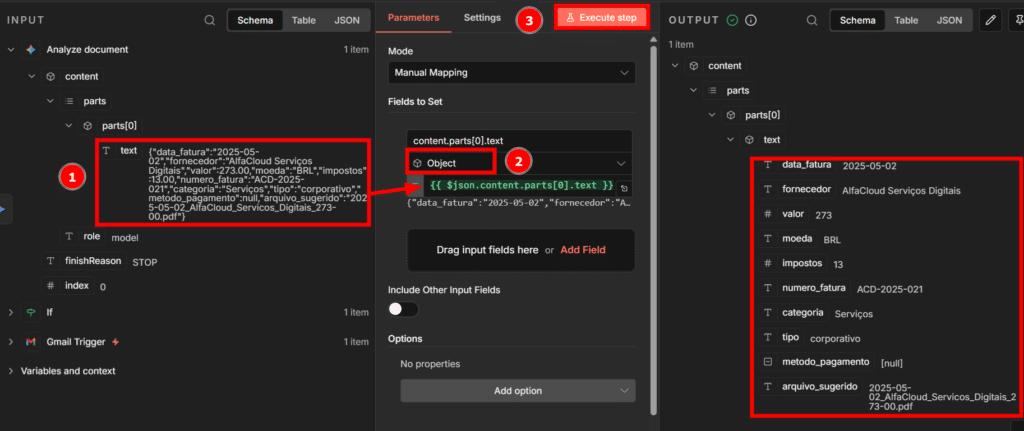The height and width of the screenshot is (431, 1024).
Task: Click the finishReason field pill
Action: [x=84, y=261]
